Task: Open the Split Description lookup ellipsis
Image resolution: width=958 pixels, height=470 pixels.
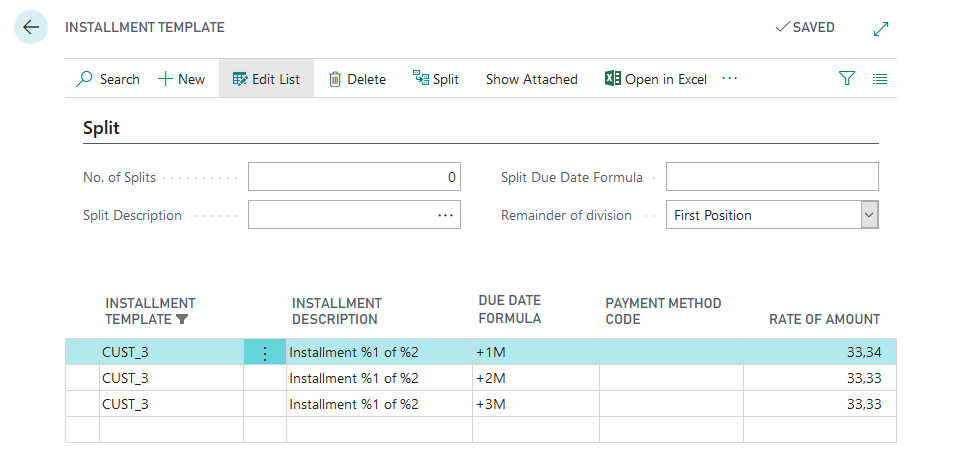Action: [x=446, y=215]
